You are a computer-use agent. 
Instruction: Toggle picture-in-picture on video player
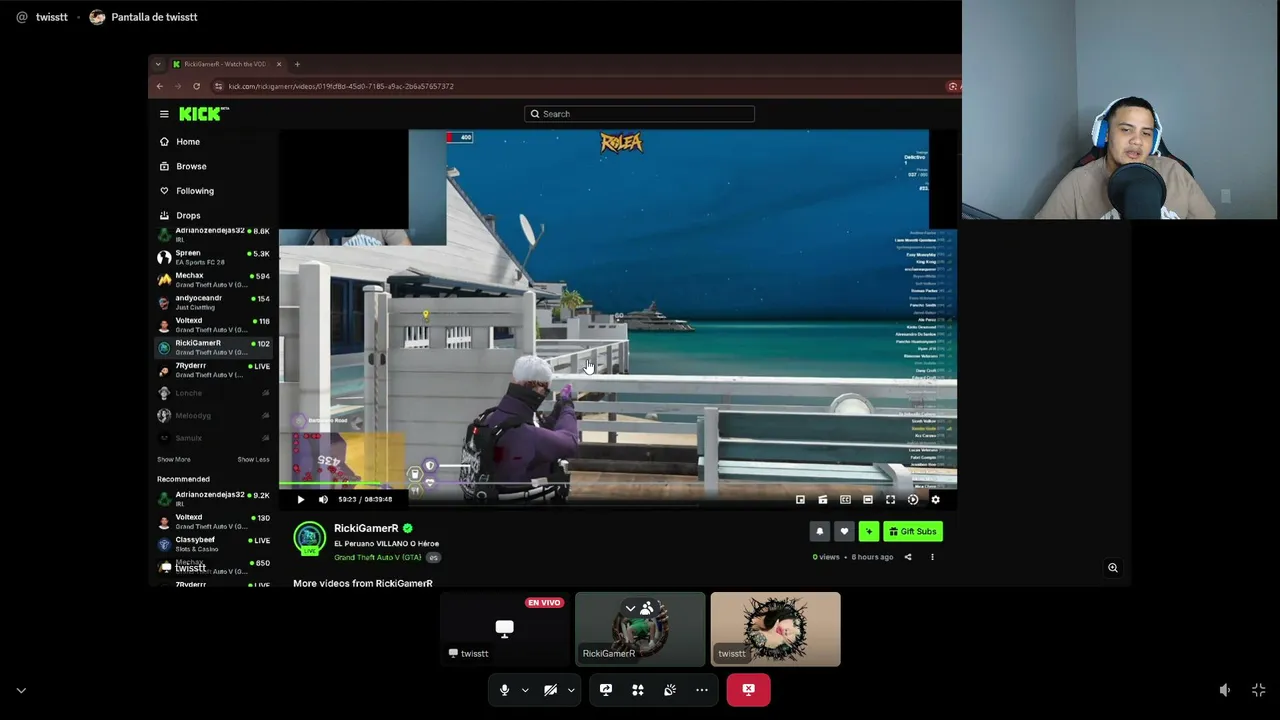coord(800,500)
